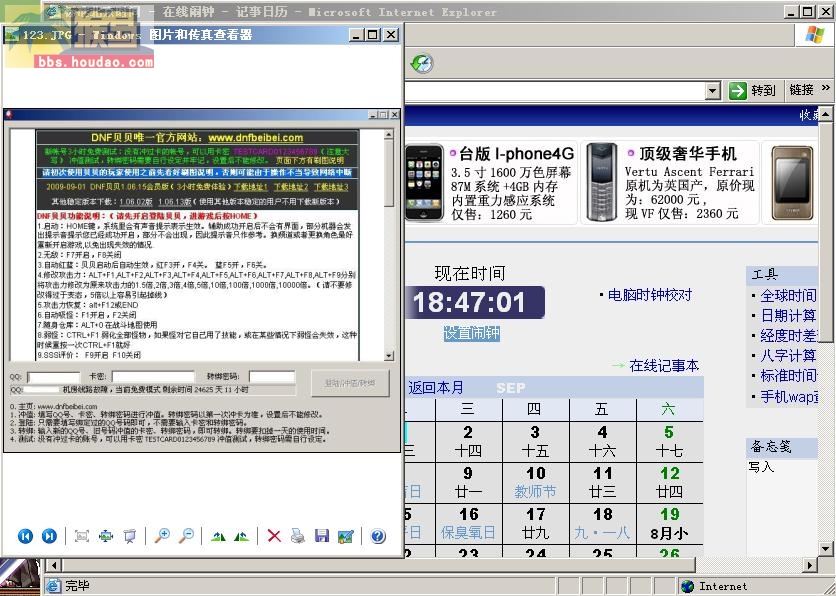
Task: Click the Internet zone globe in status bar
Action: click(x=688, y=586)
